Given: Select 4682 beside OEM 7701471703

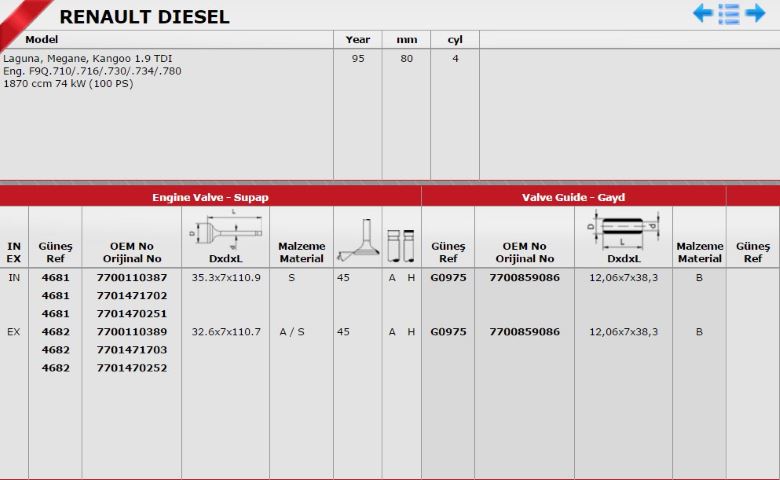Looking at the screenshot, I should pyautogui.click(x=55, y=350).
